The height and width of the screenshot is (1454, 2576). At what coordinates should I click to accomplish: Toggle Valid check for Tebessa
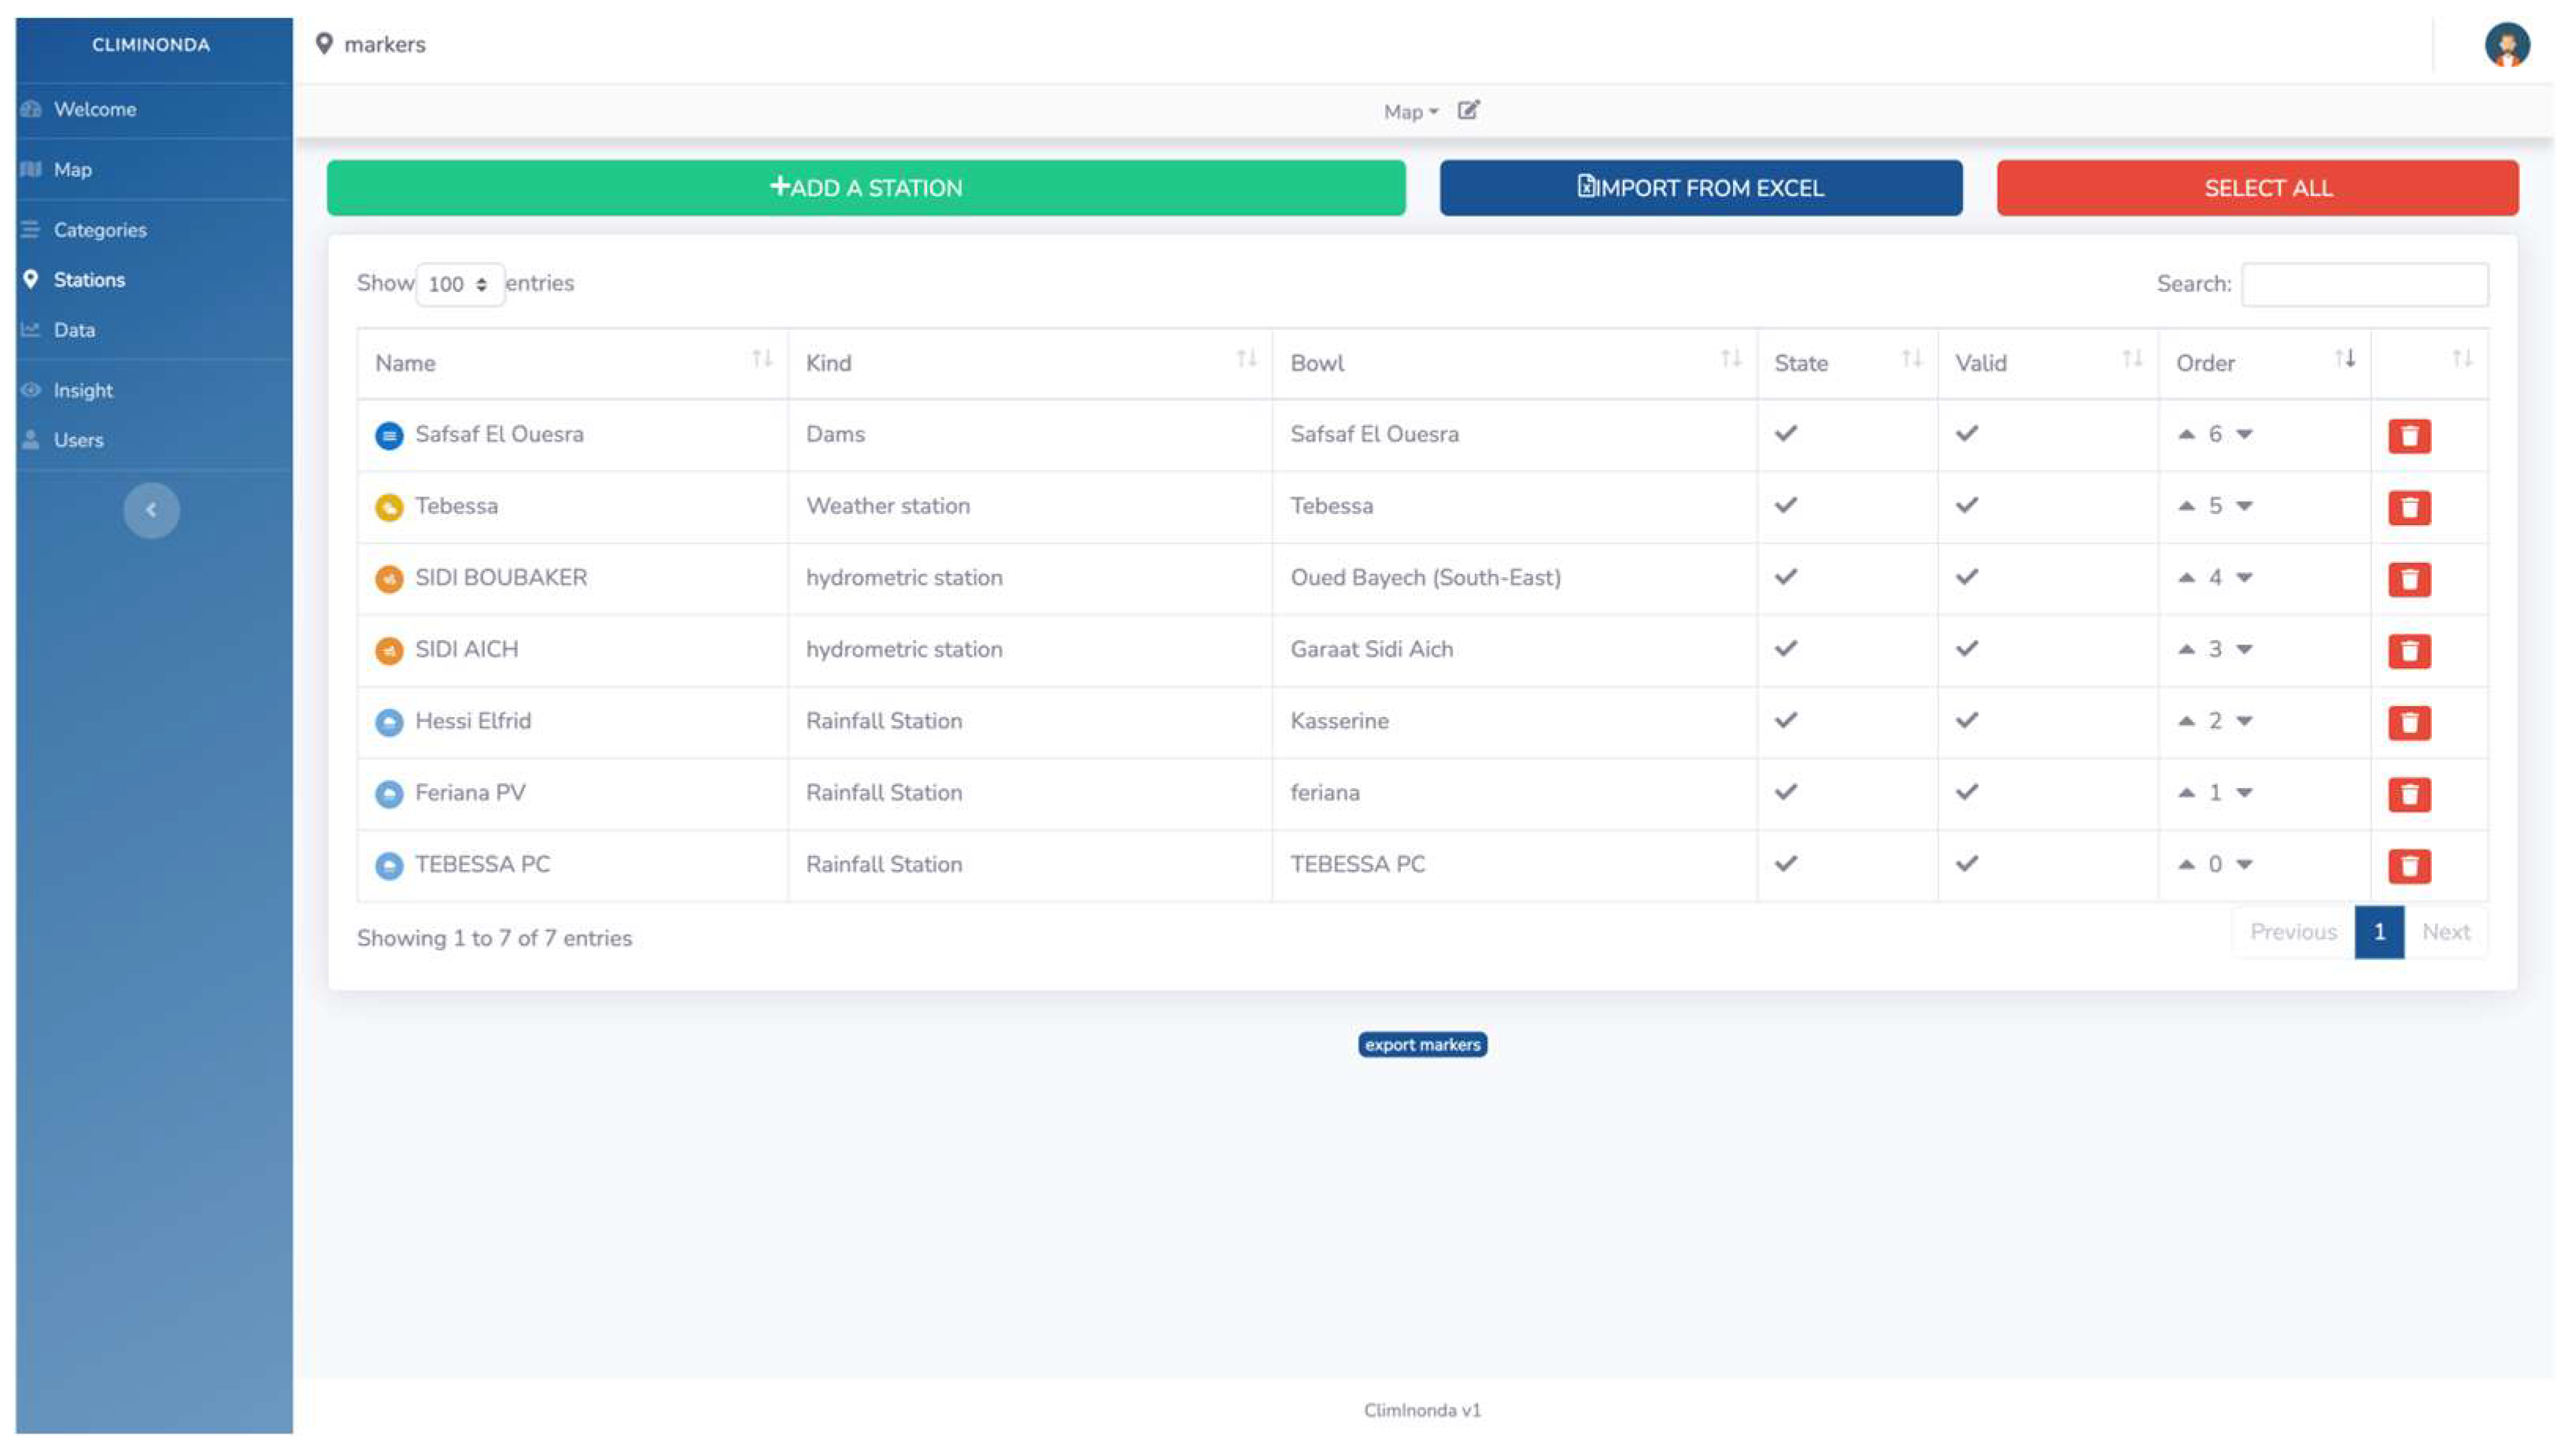[x=1967, y=505]
